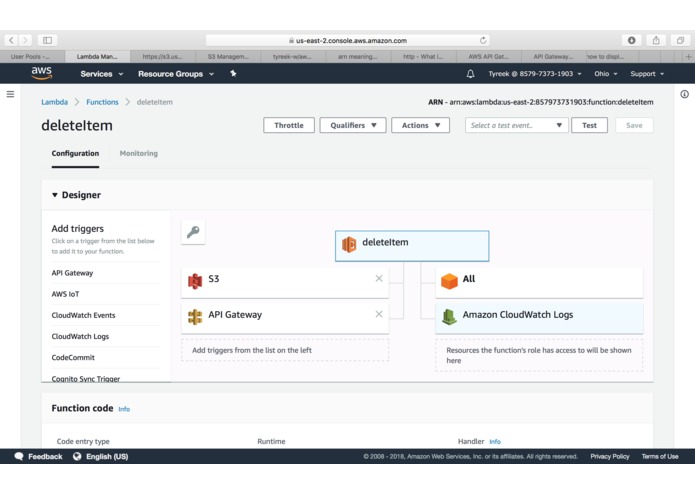Open Safari downloads icon

coord(631,40)
